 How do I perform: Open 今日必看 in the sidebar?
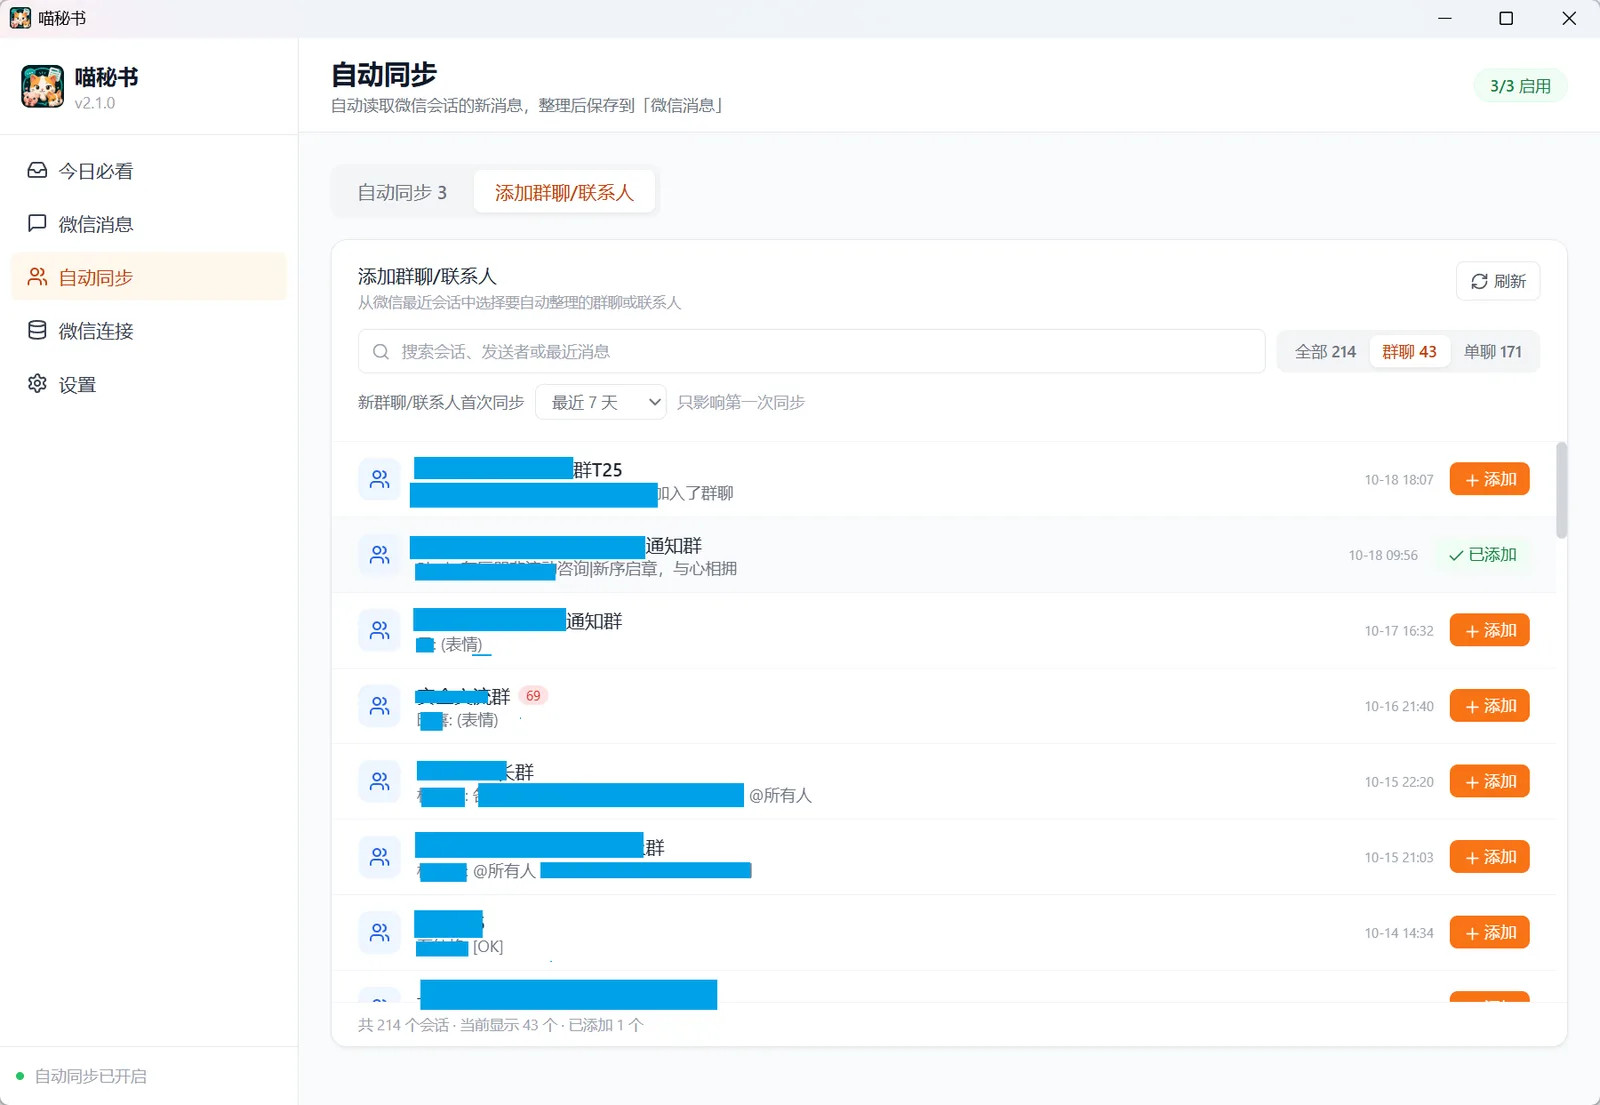pyautogui.click(x=148, y=171)
